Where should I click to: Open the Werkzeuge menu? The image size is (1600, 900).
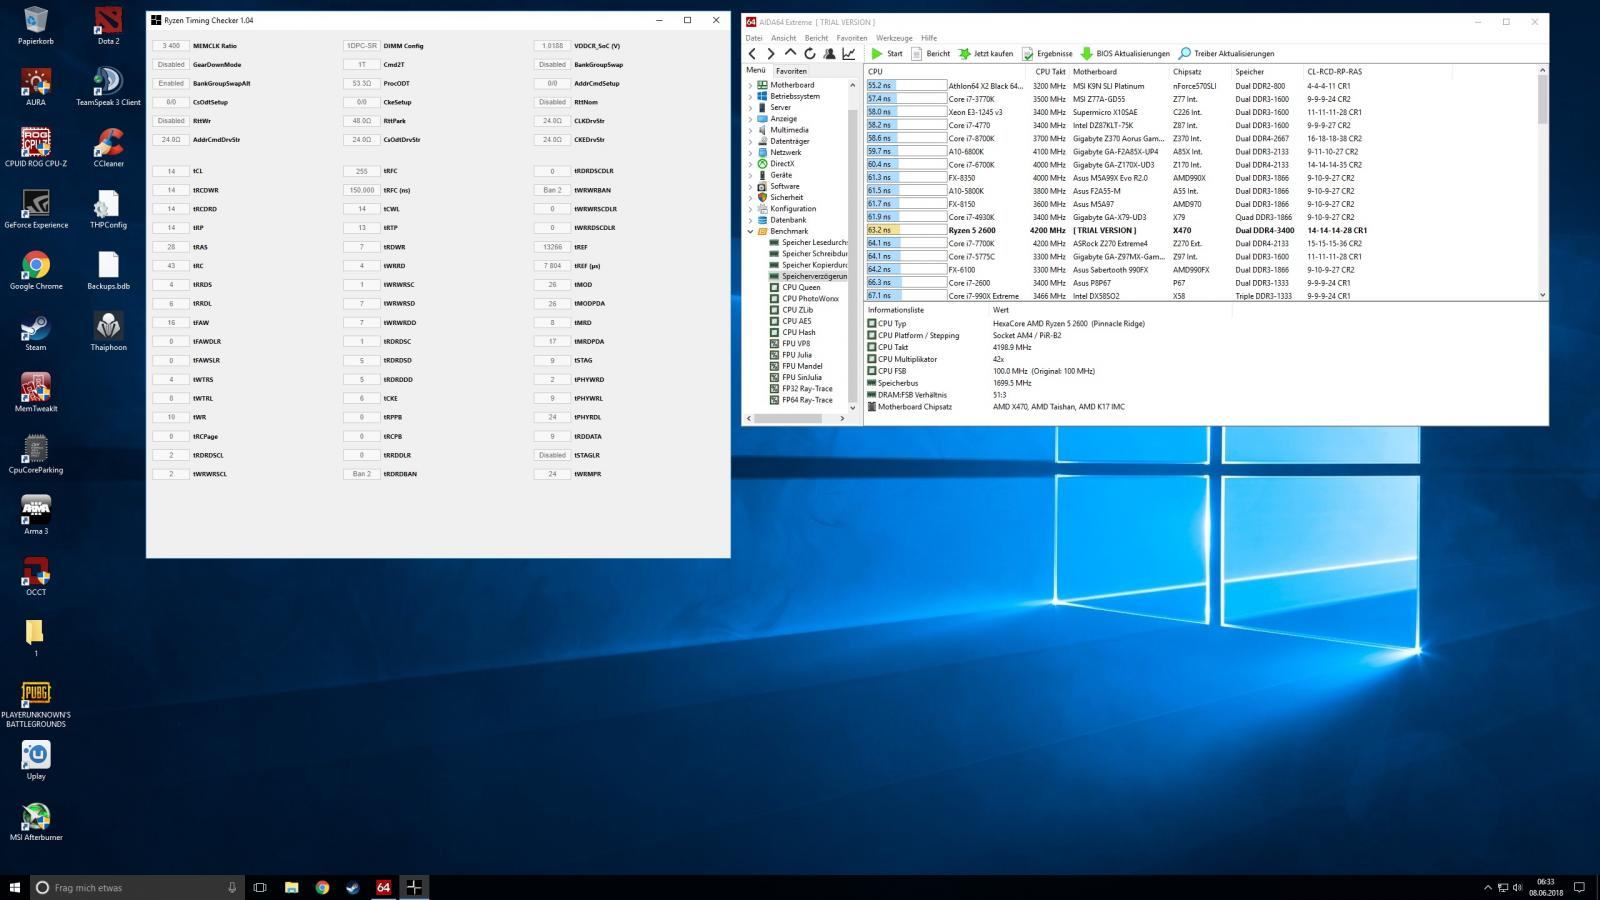[x=893, y=38]
